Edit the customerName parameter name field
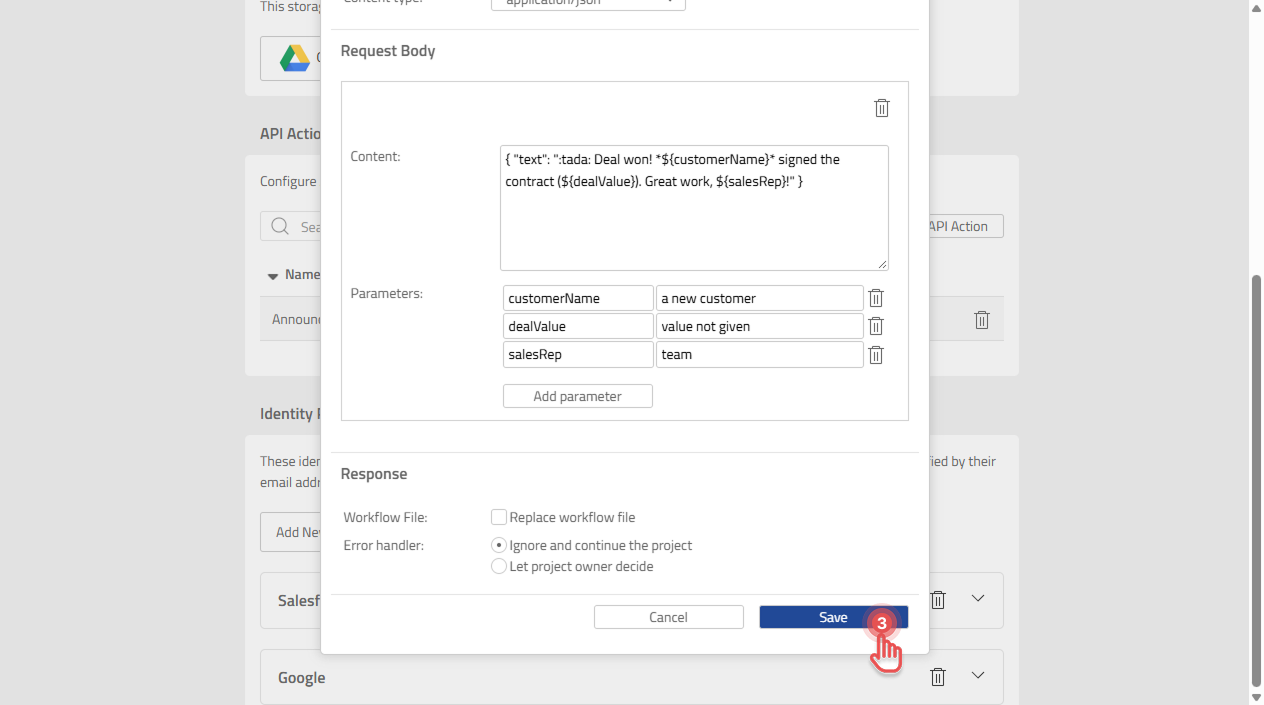 (578, 298)
